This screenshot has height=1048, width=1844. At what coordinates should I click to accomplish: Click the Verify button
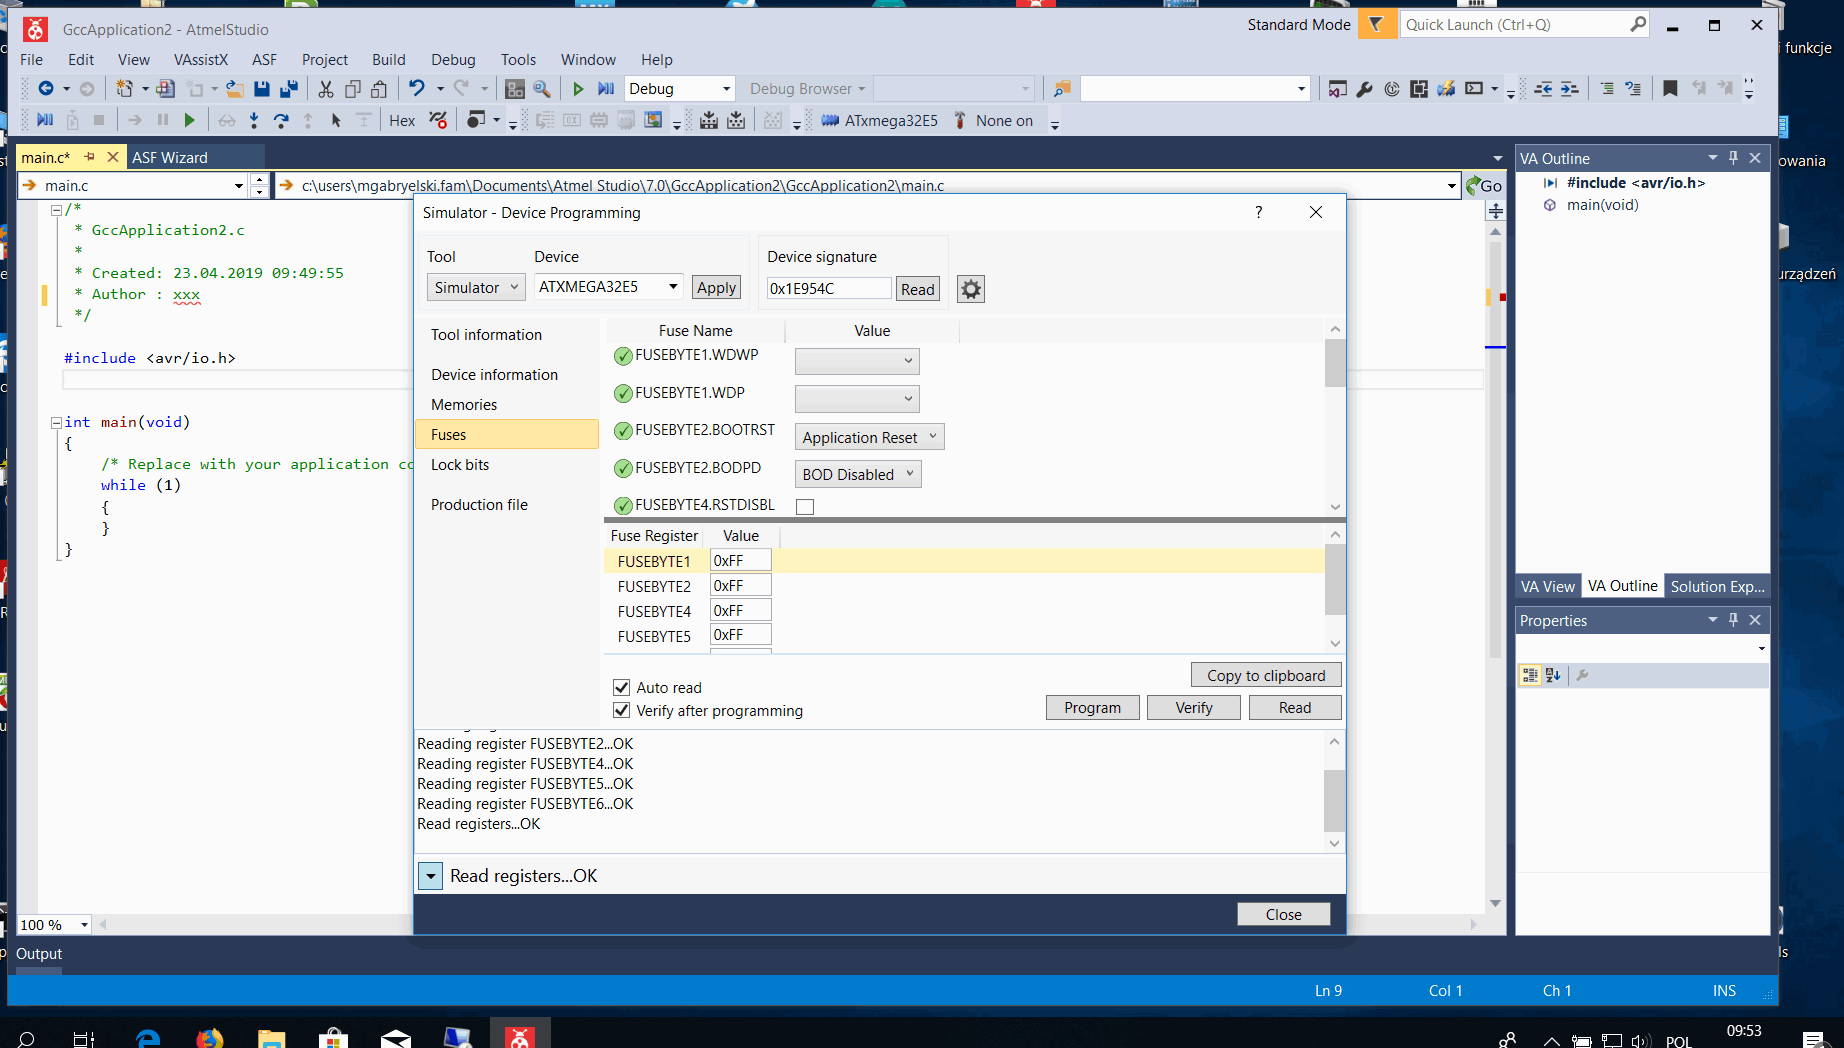coord(1194,708)
